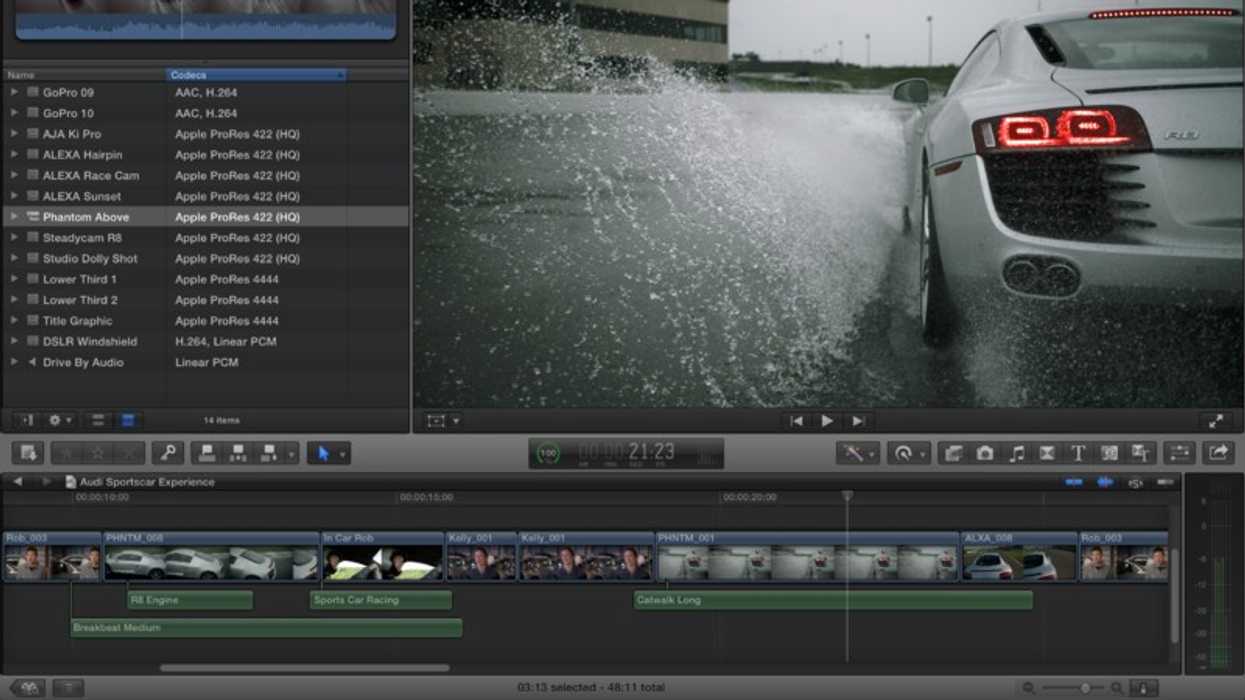Select the Breakbeat Medium audio clip
Image resolution: width=1245 pixels, height=700 pixels.
click(266, 628)
